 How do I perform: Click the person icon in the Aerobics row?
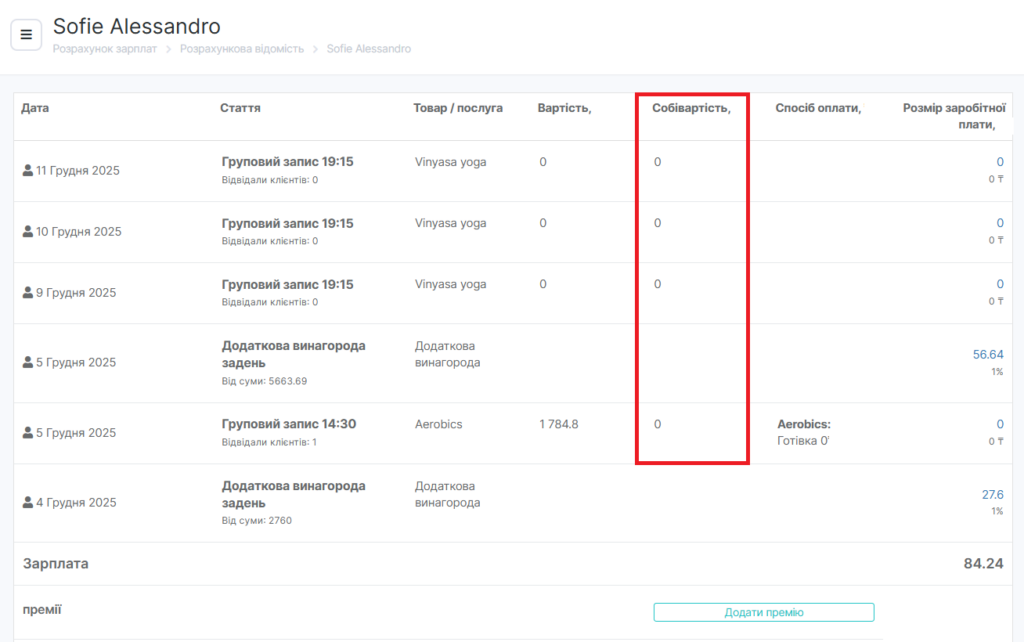point(28,432)
